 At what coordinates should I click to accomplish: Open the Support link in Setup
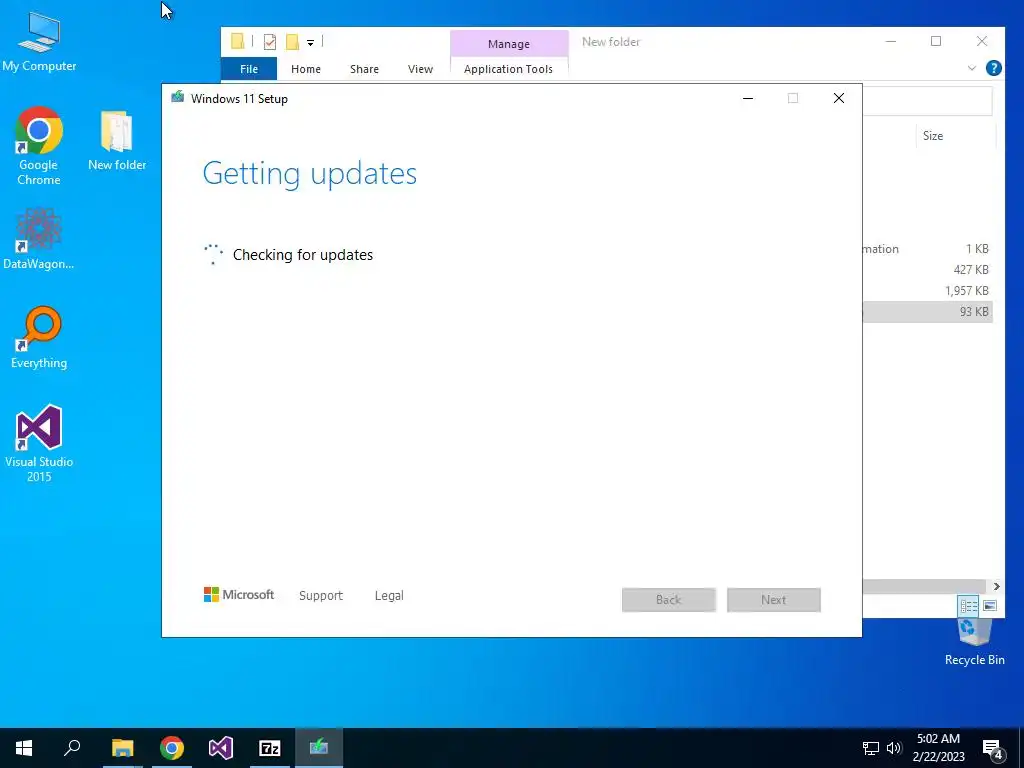pyautogui.click(x=321, y=596)
